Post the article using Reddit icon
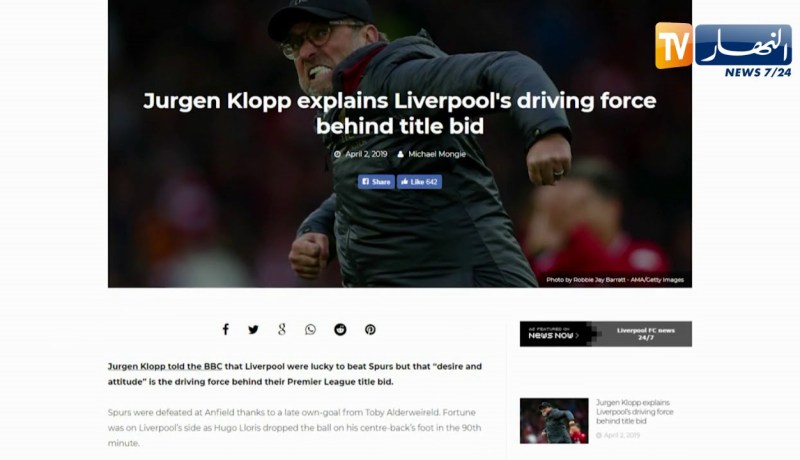Viewport: 800px width, 460px height. [x=340, y=330]
